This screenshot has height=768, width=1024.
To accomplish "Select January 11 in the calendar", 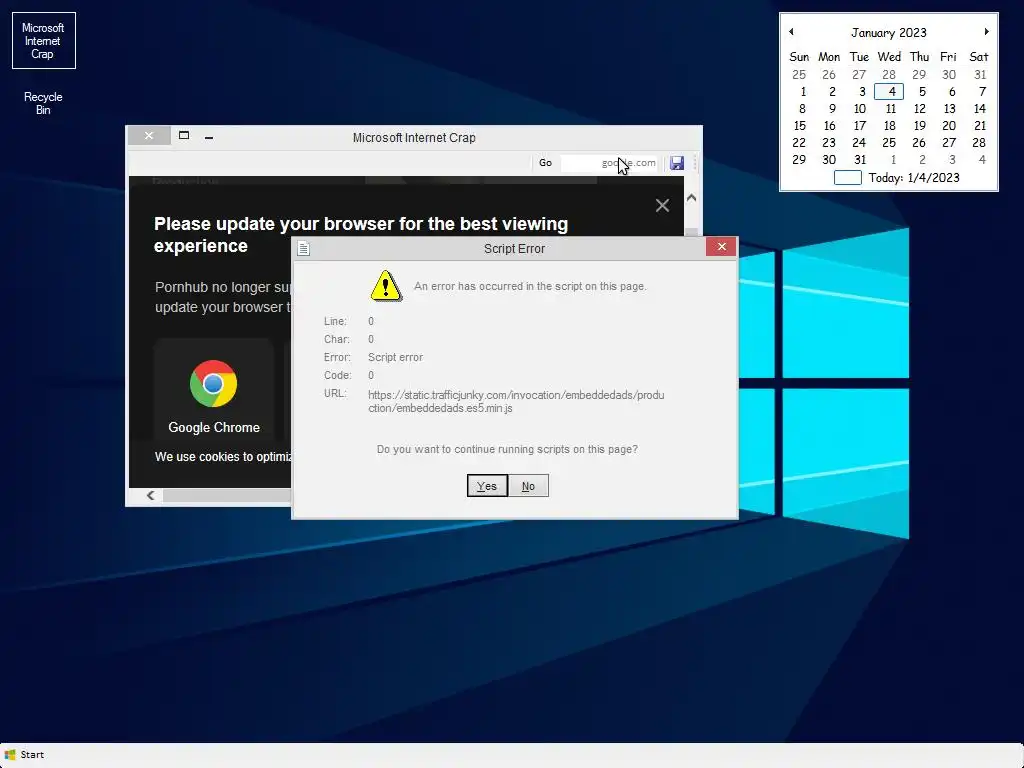I will point(889,108).
